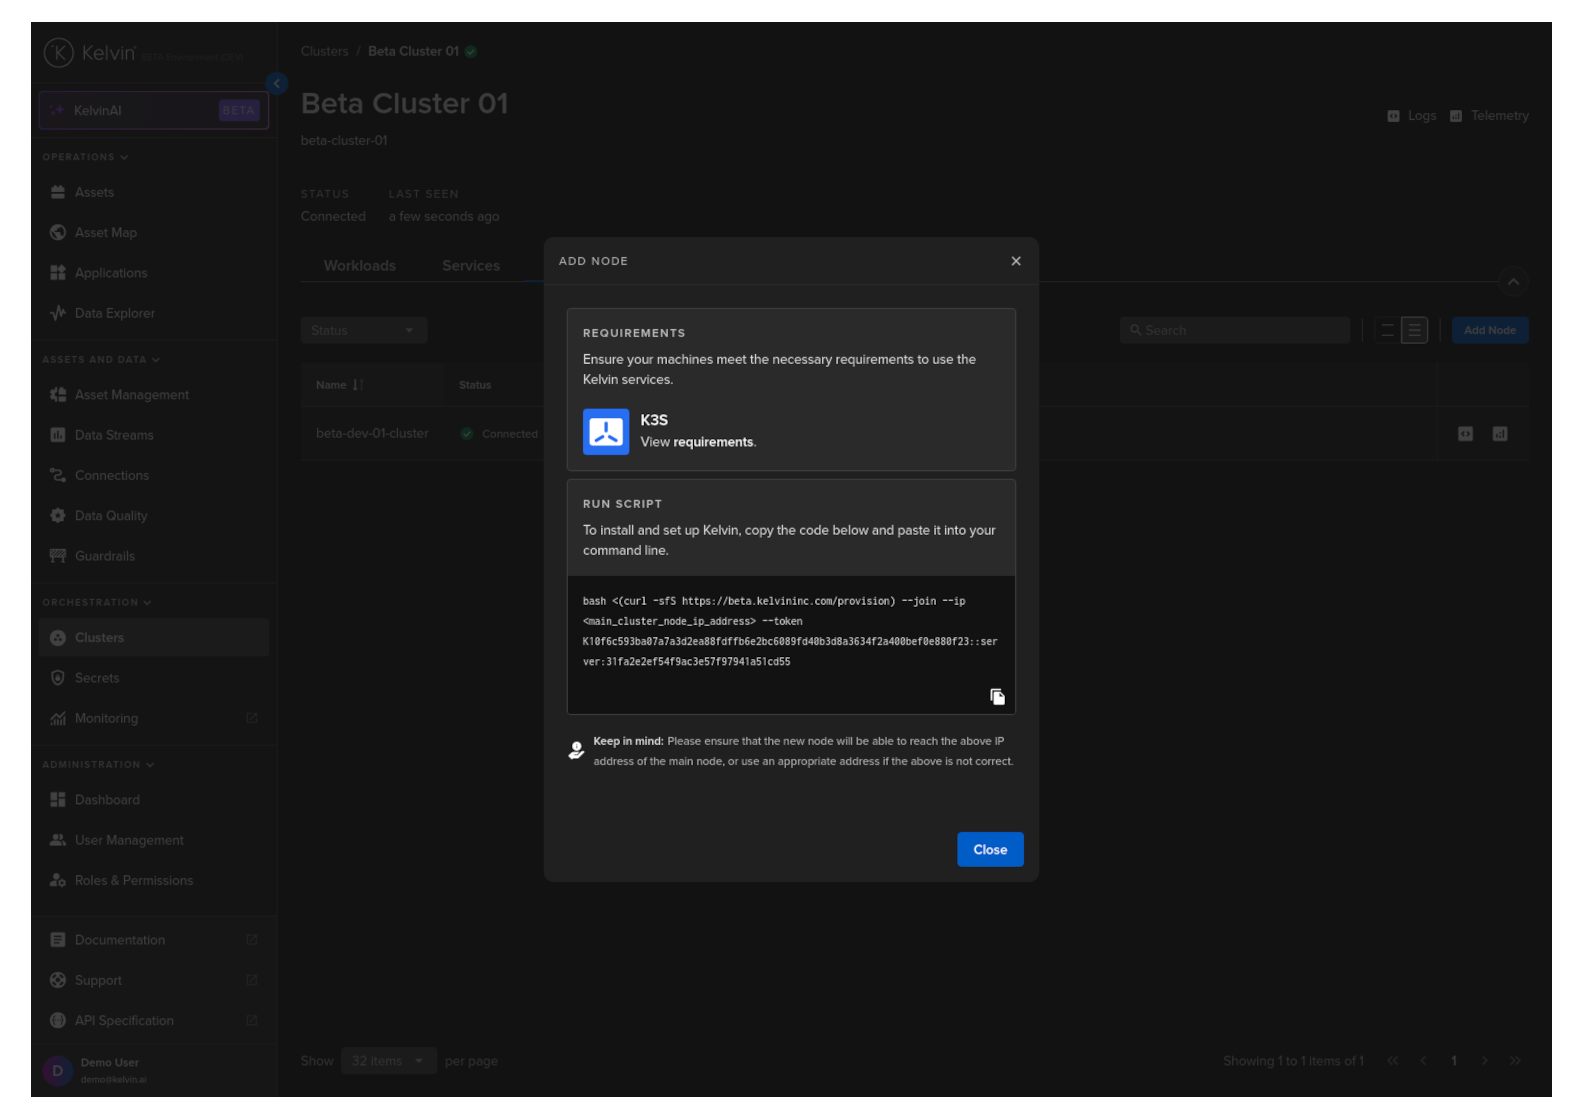
Task: Open the Guardrails section
Action: [104, 556]
